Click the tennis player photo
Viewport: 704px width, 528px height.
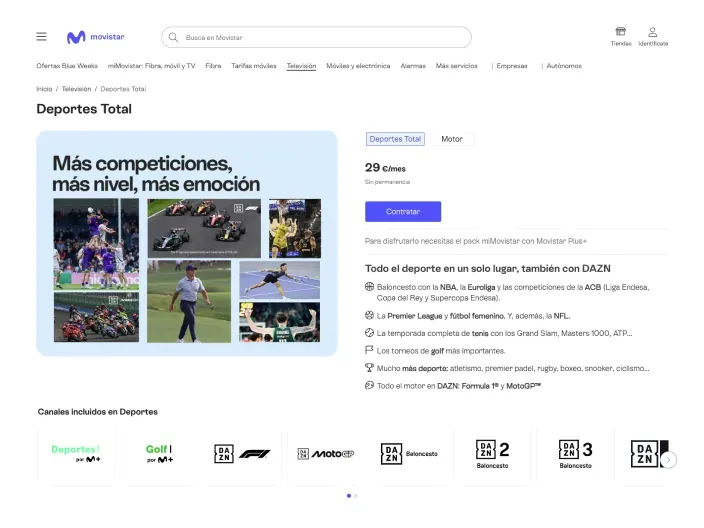[280, 280]
